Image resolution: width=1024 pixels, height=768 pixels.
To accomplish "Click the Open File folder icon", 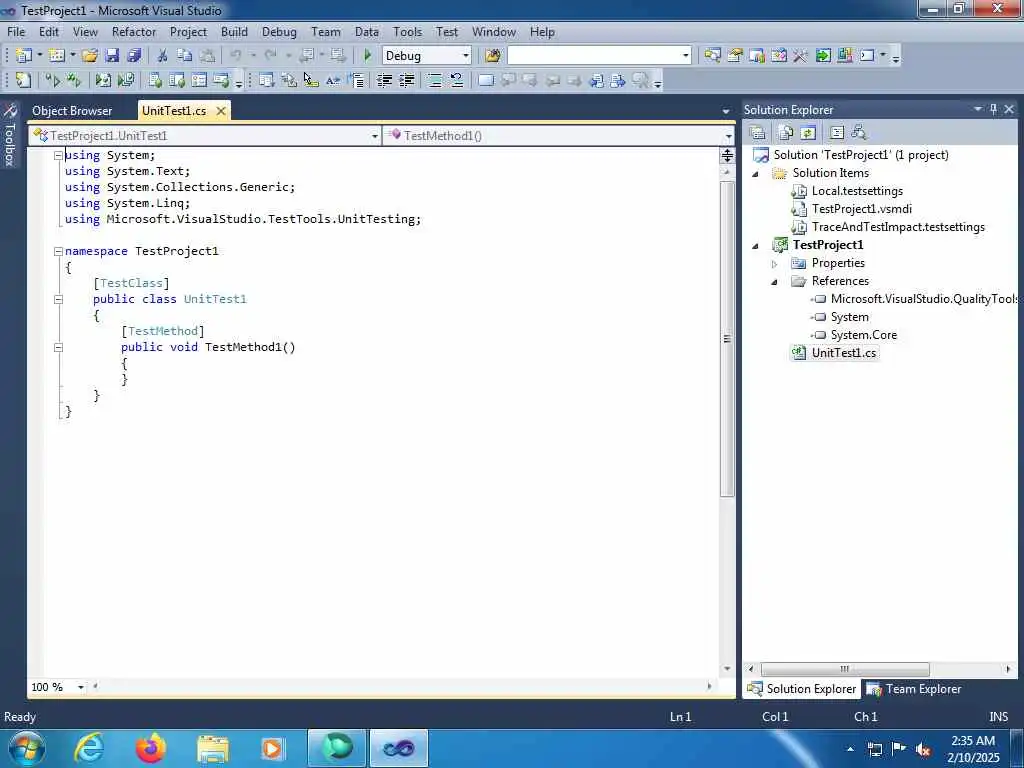I will tap(89, 56).
